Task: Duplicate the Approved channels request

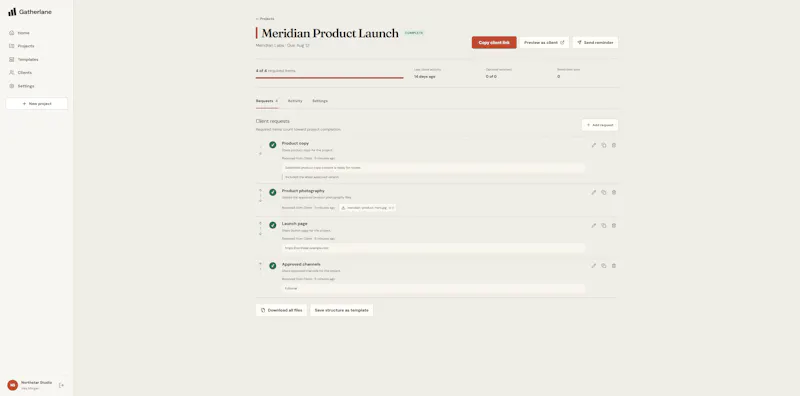Action: 604,266
